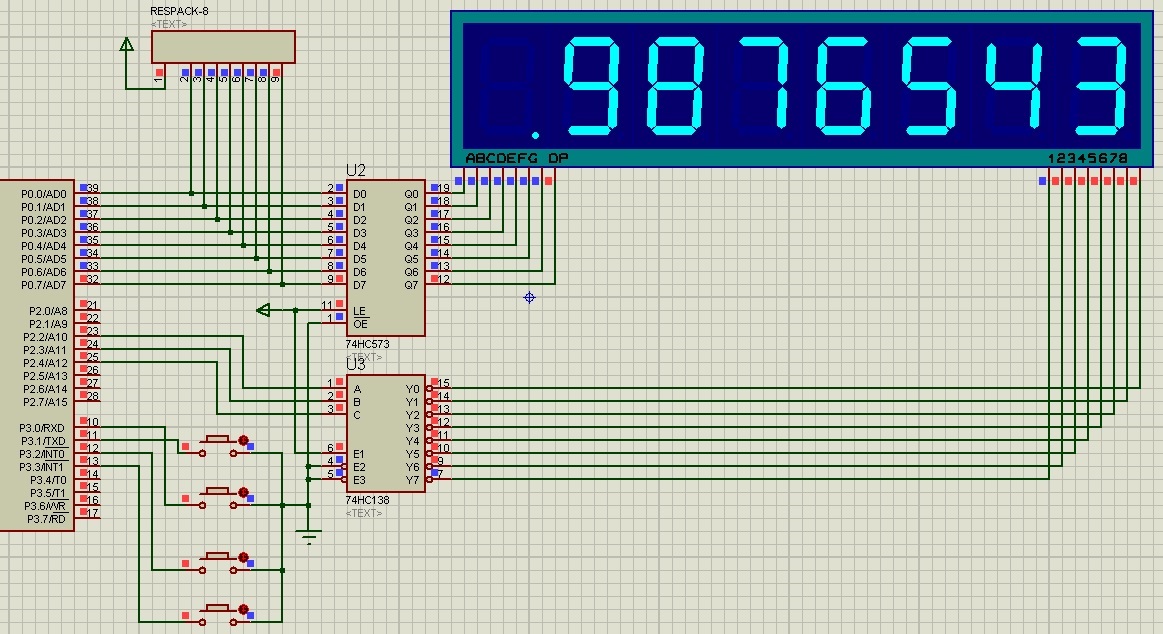Click the "D0" input label on U2
The image size is (1163, 634).
(360, 194)
